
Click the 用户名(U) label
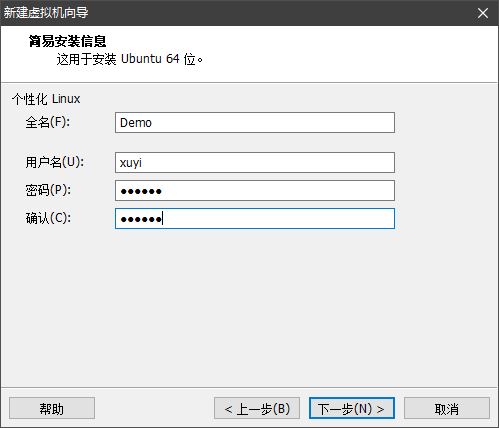[55, 162]
